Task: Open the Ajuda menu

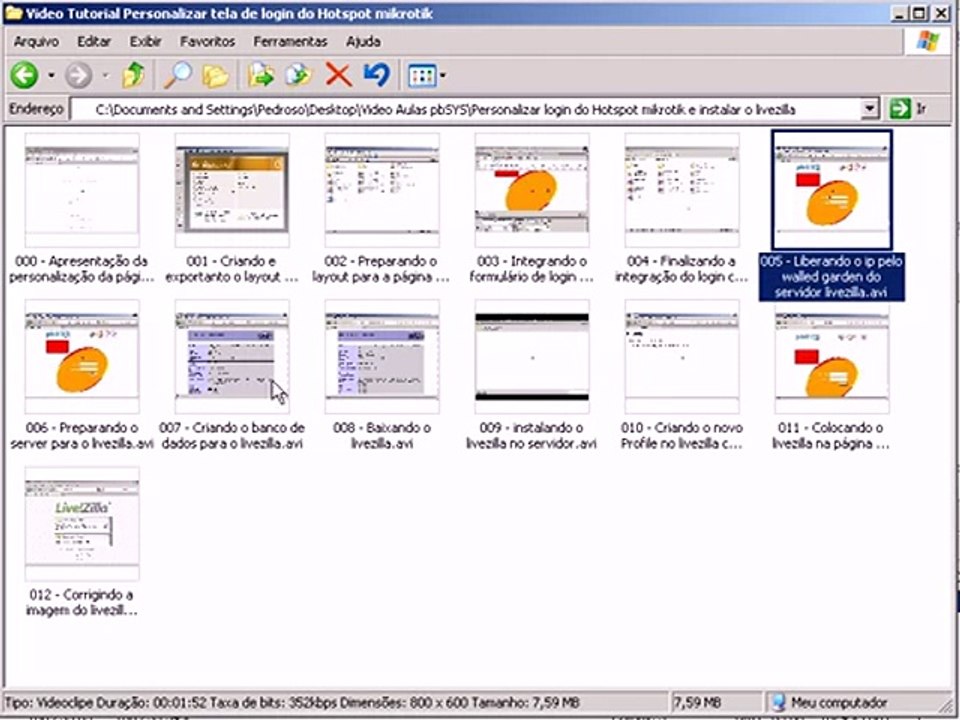Action: 363,42
